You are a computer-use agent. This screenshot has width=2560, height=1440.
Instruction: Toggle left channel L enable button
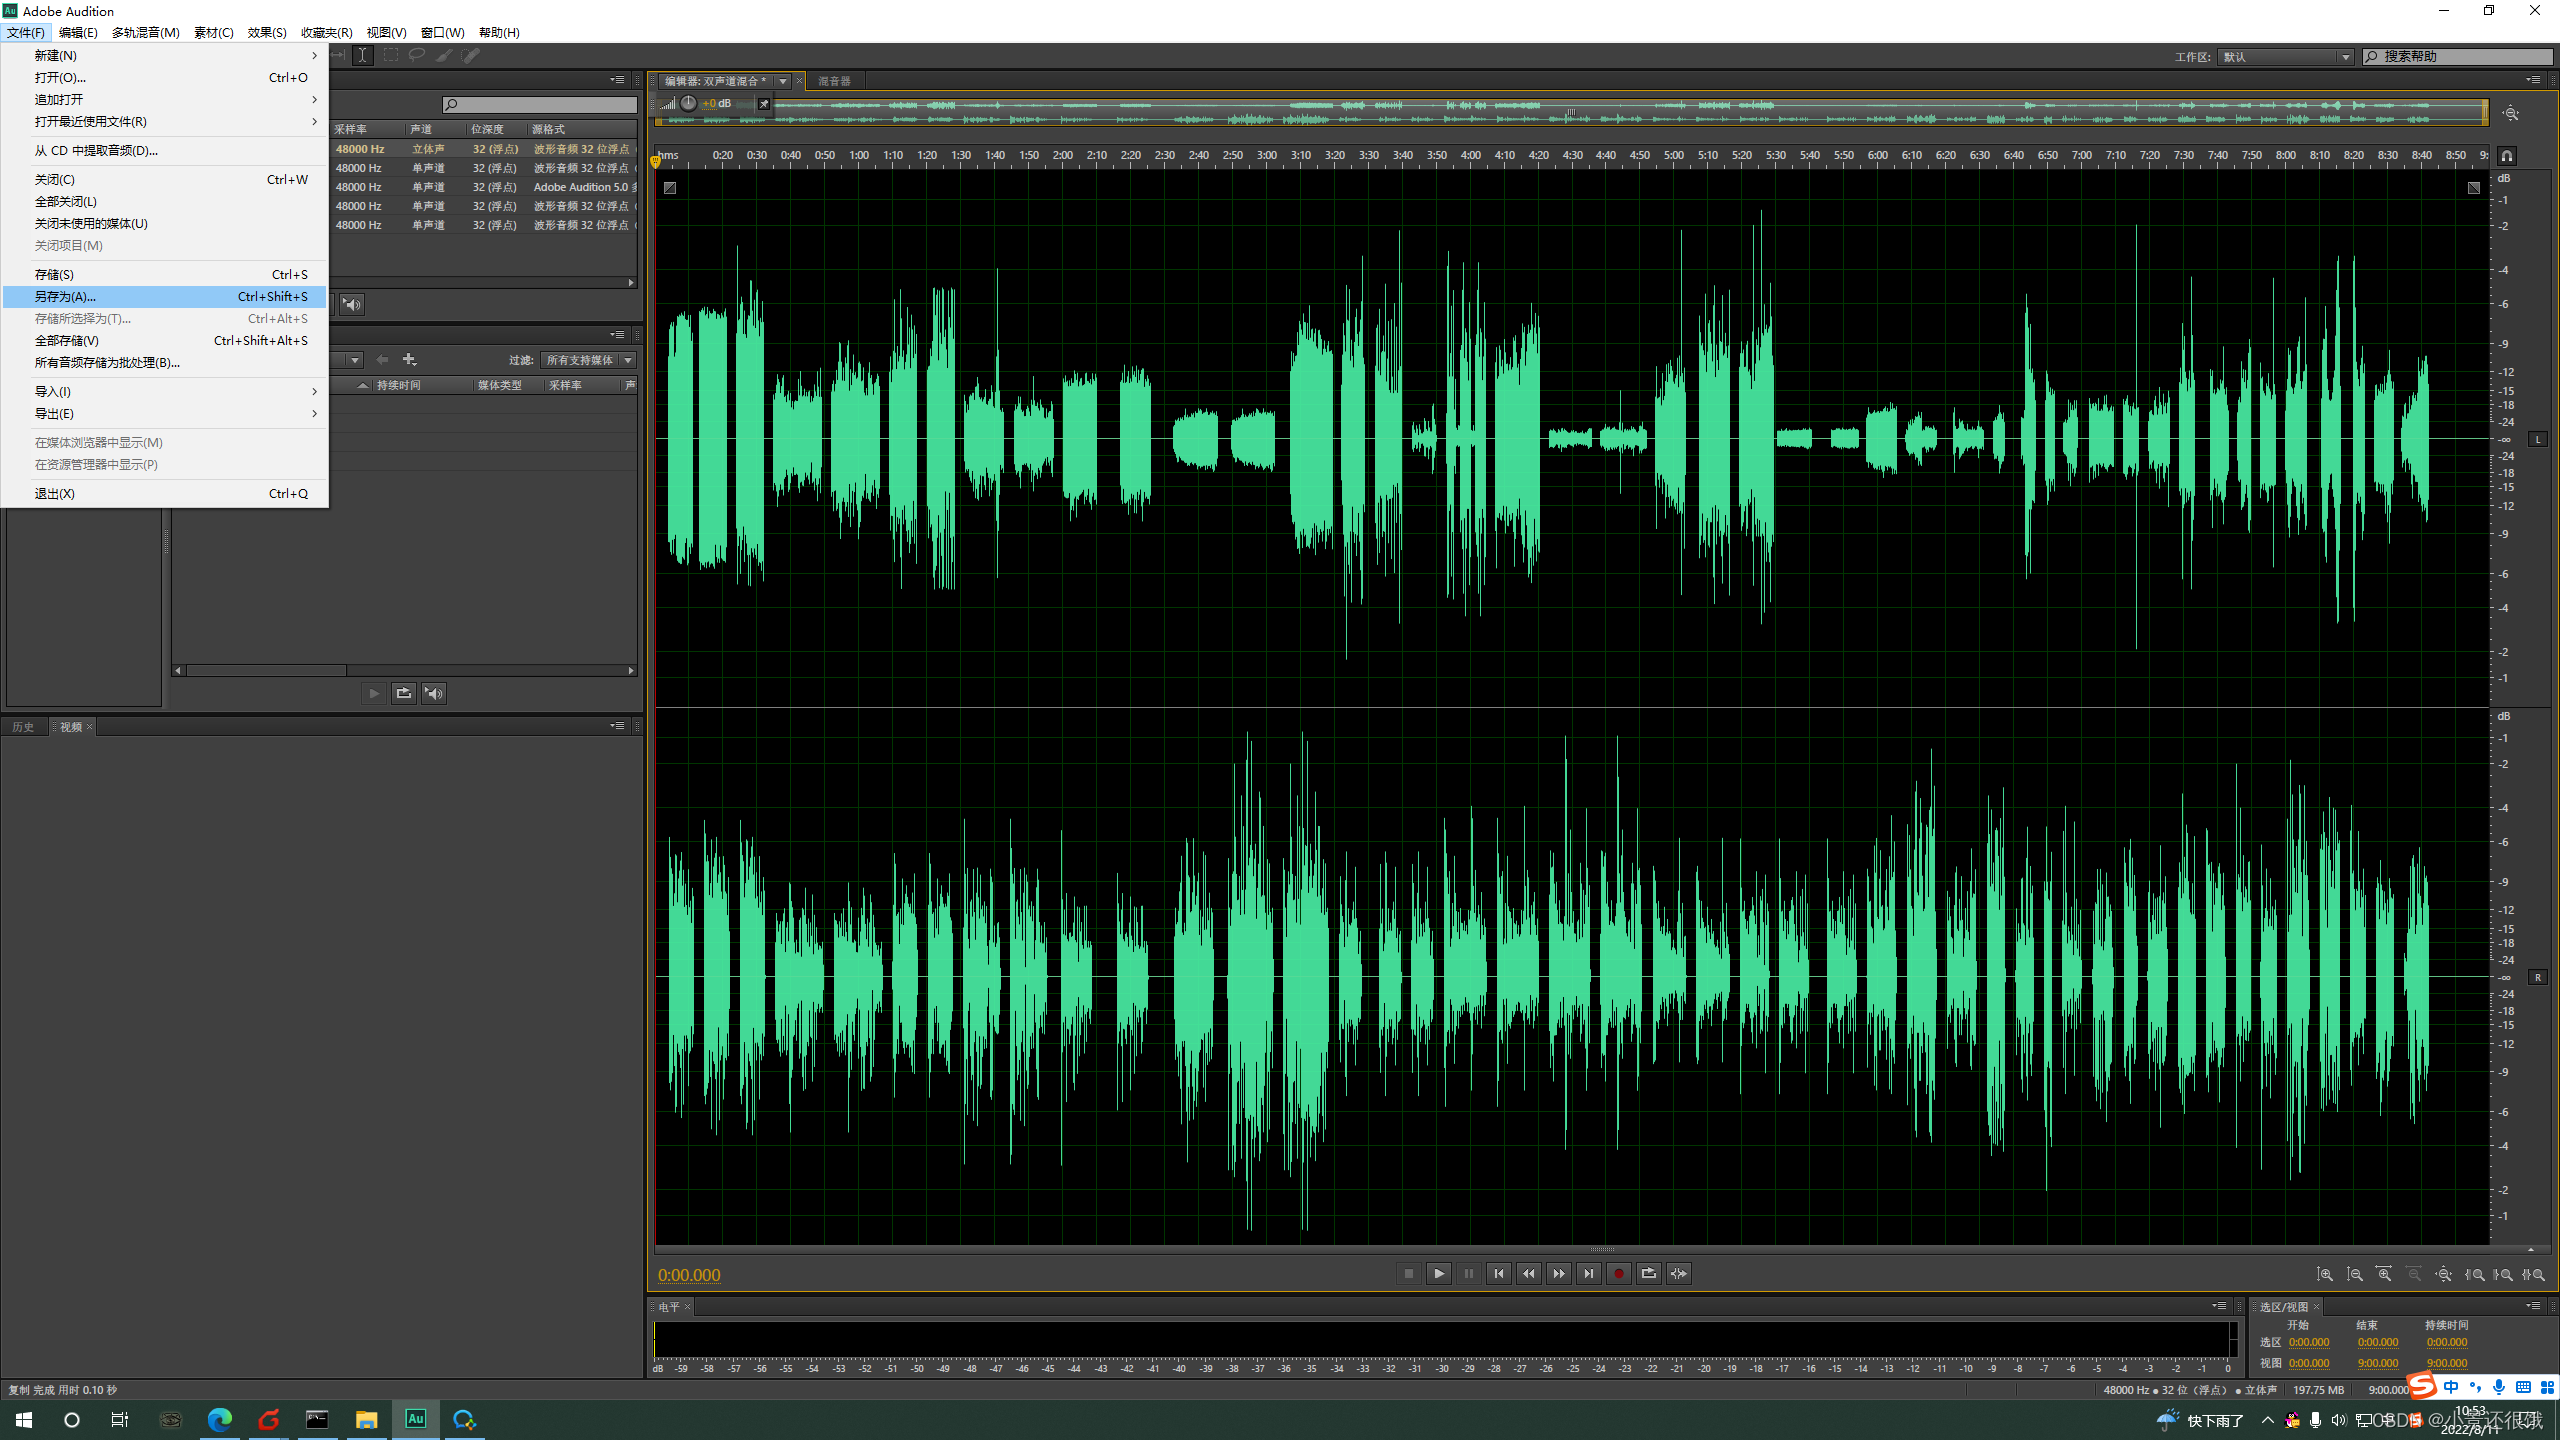(2538, 439)
